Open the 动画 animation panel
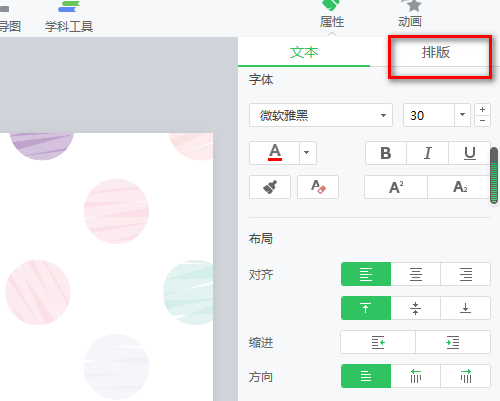Image resolution: width=500 pixels, height=401 pixels. (x=410, y=15)
